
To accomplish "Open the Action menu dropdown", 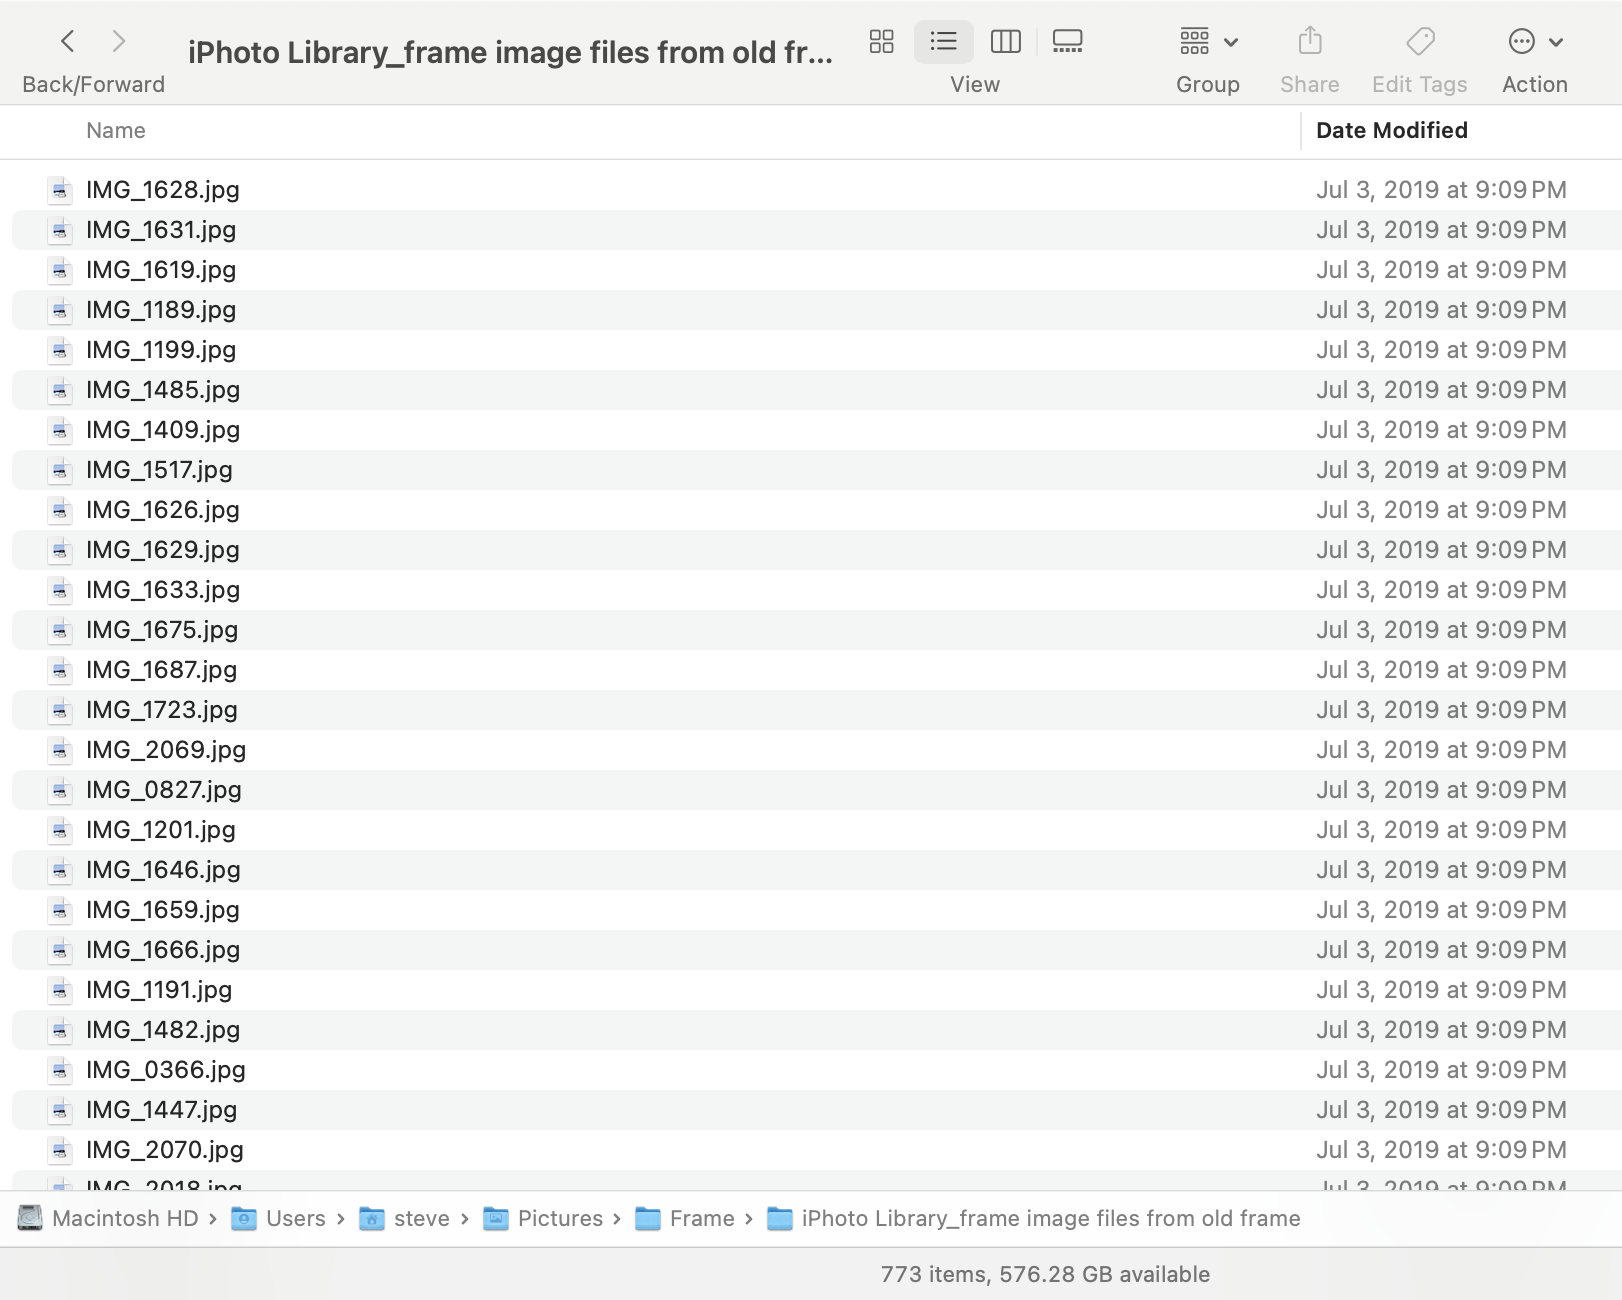I will tap(1535, 41).
